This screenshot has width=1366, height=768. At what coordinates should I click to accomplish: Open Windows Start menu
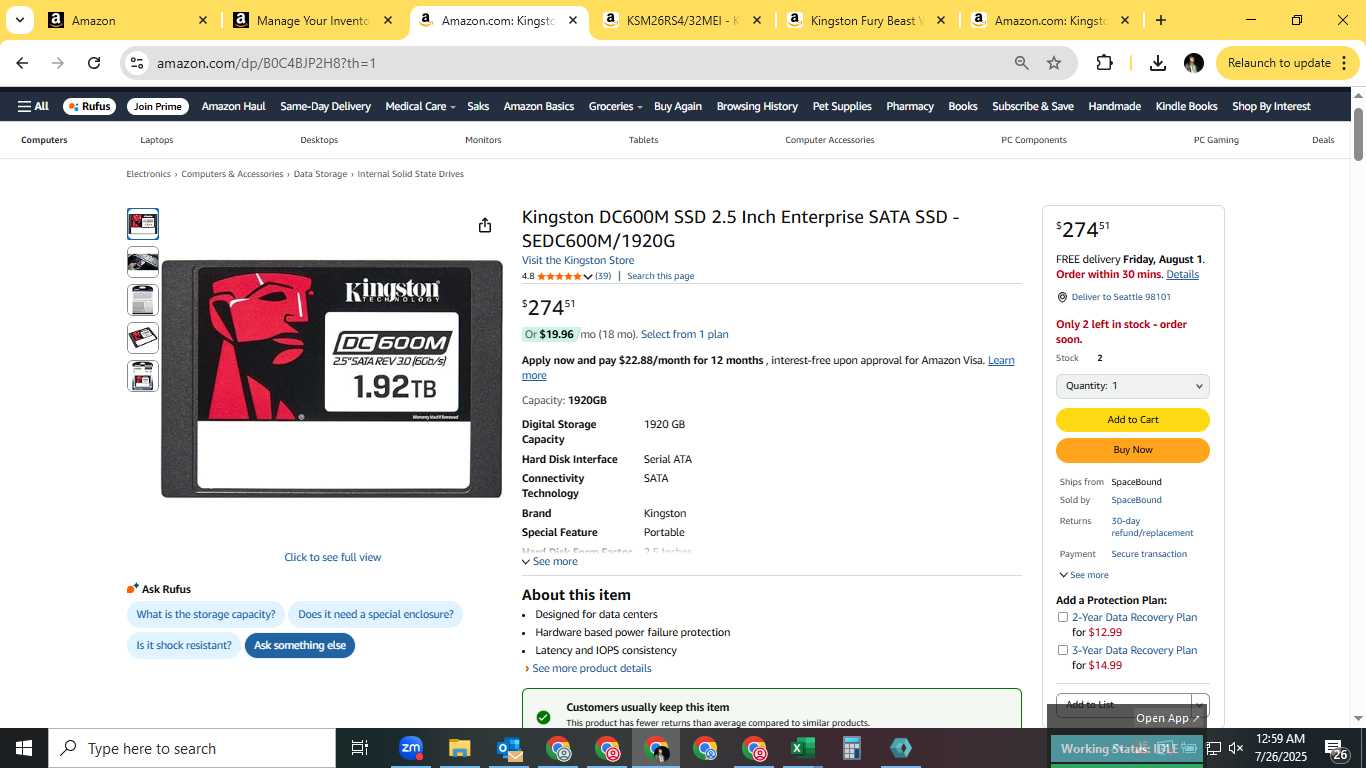(24, 748)
